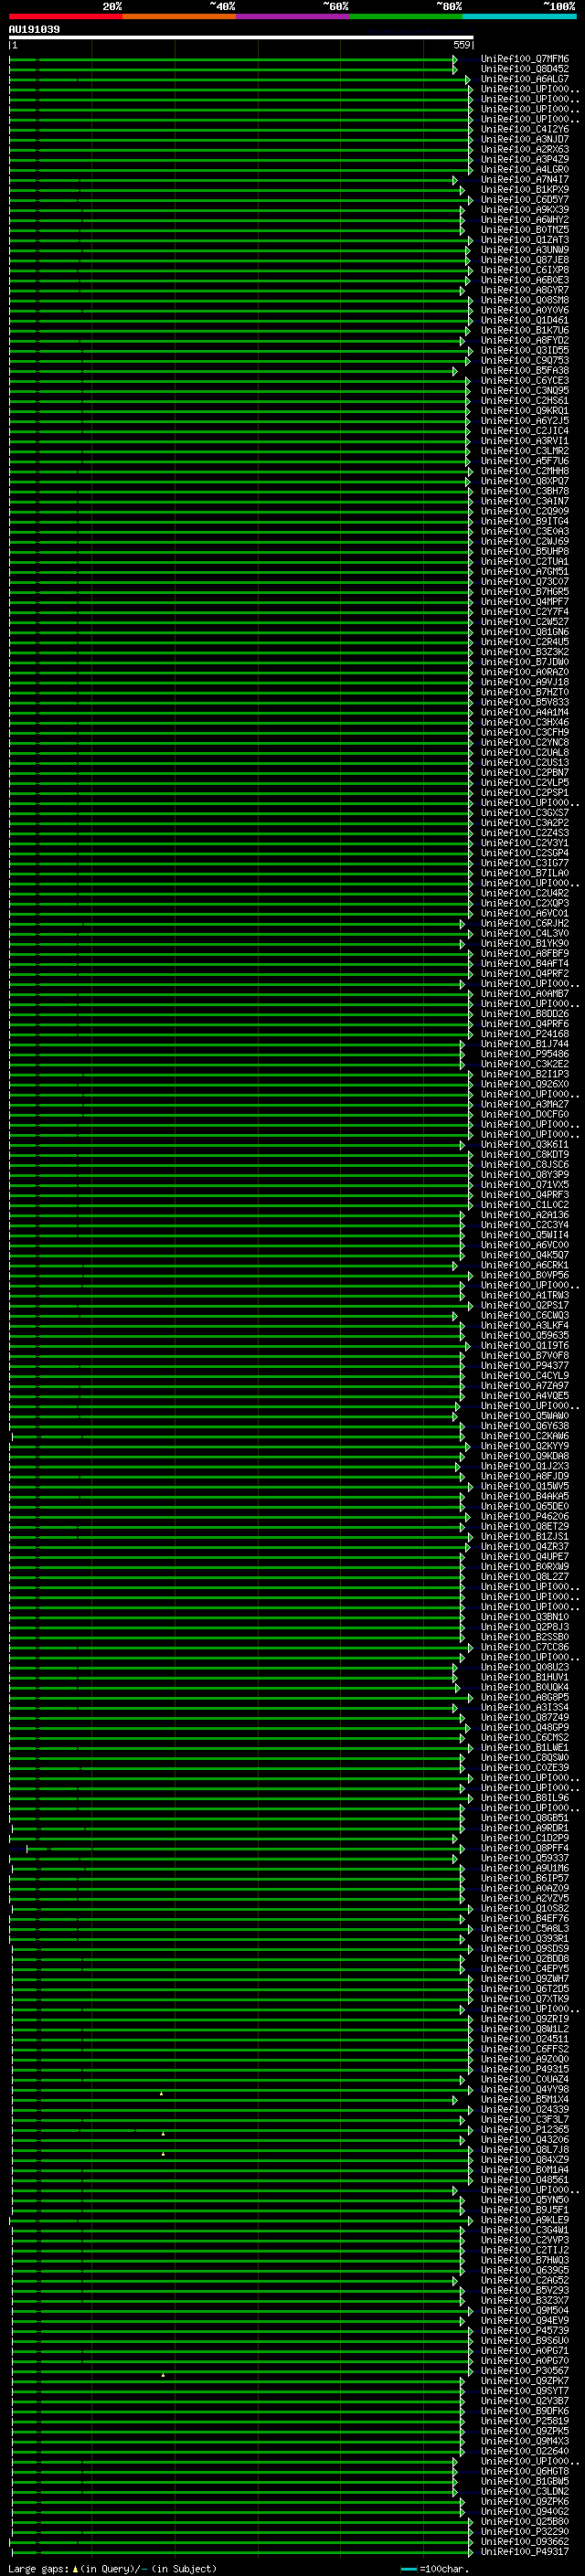Select the white query sequence bar
This screenshot has width=585, height=2576.
pyautogui.click(x=241, y=38)
